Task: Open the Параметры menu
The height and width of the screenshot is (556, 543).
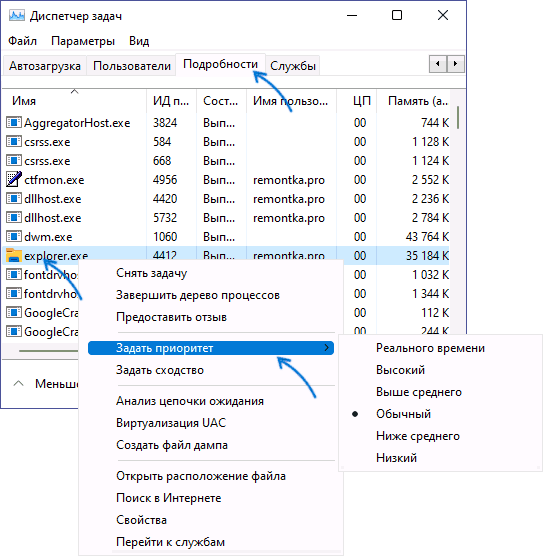Action: click(x=83, y=41)
